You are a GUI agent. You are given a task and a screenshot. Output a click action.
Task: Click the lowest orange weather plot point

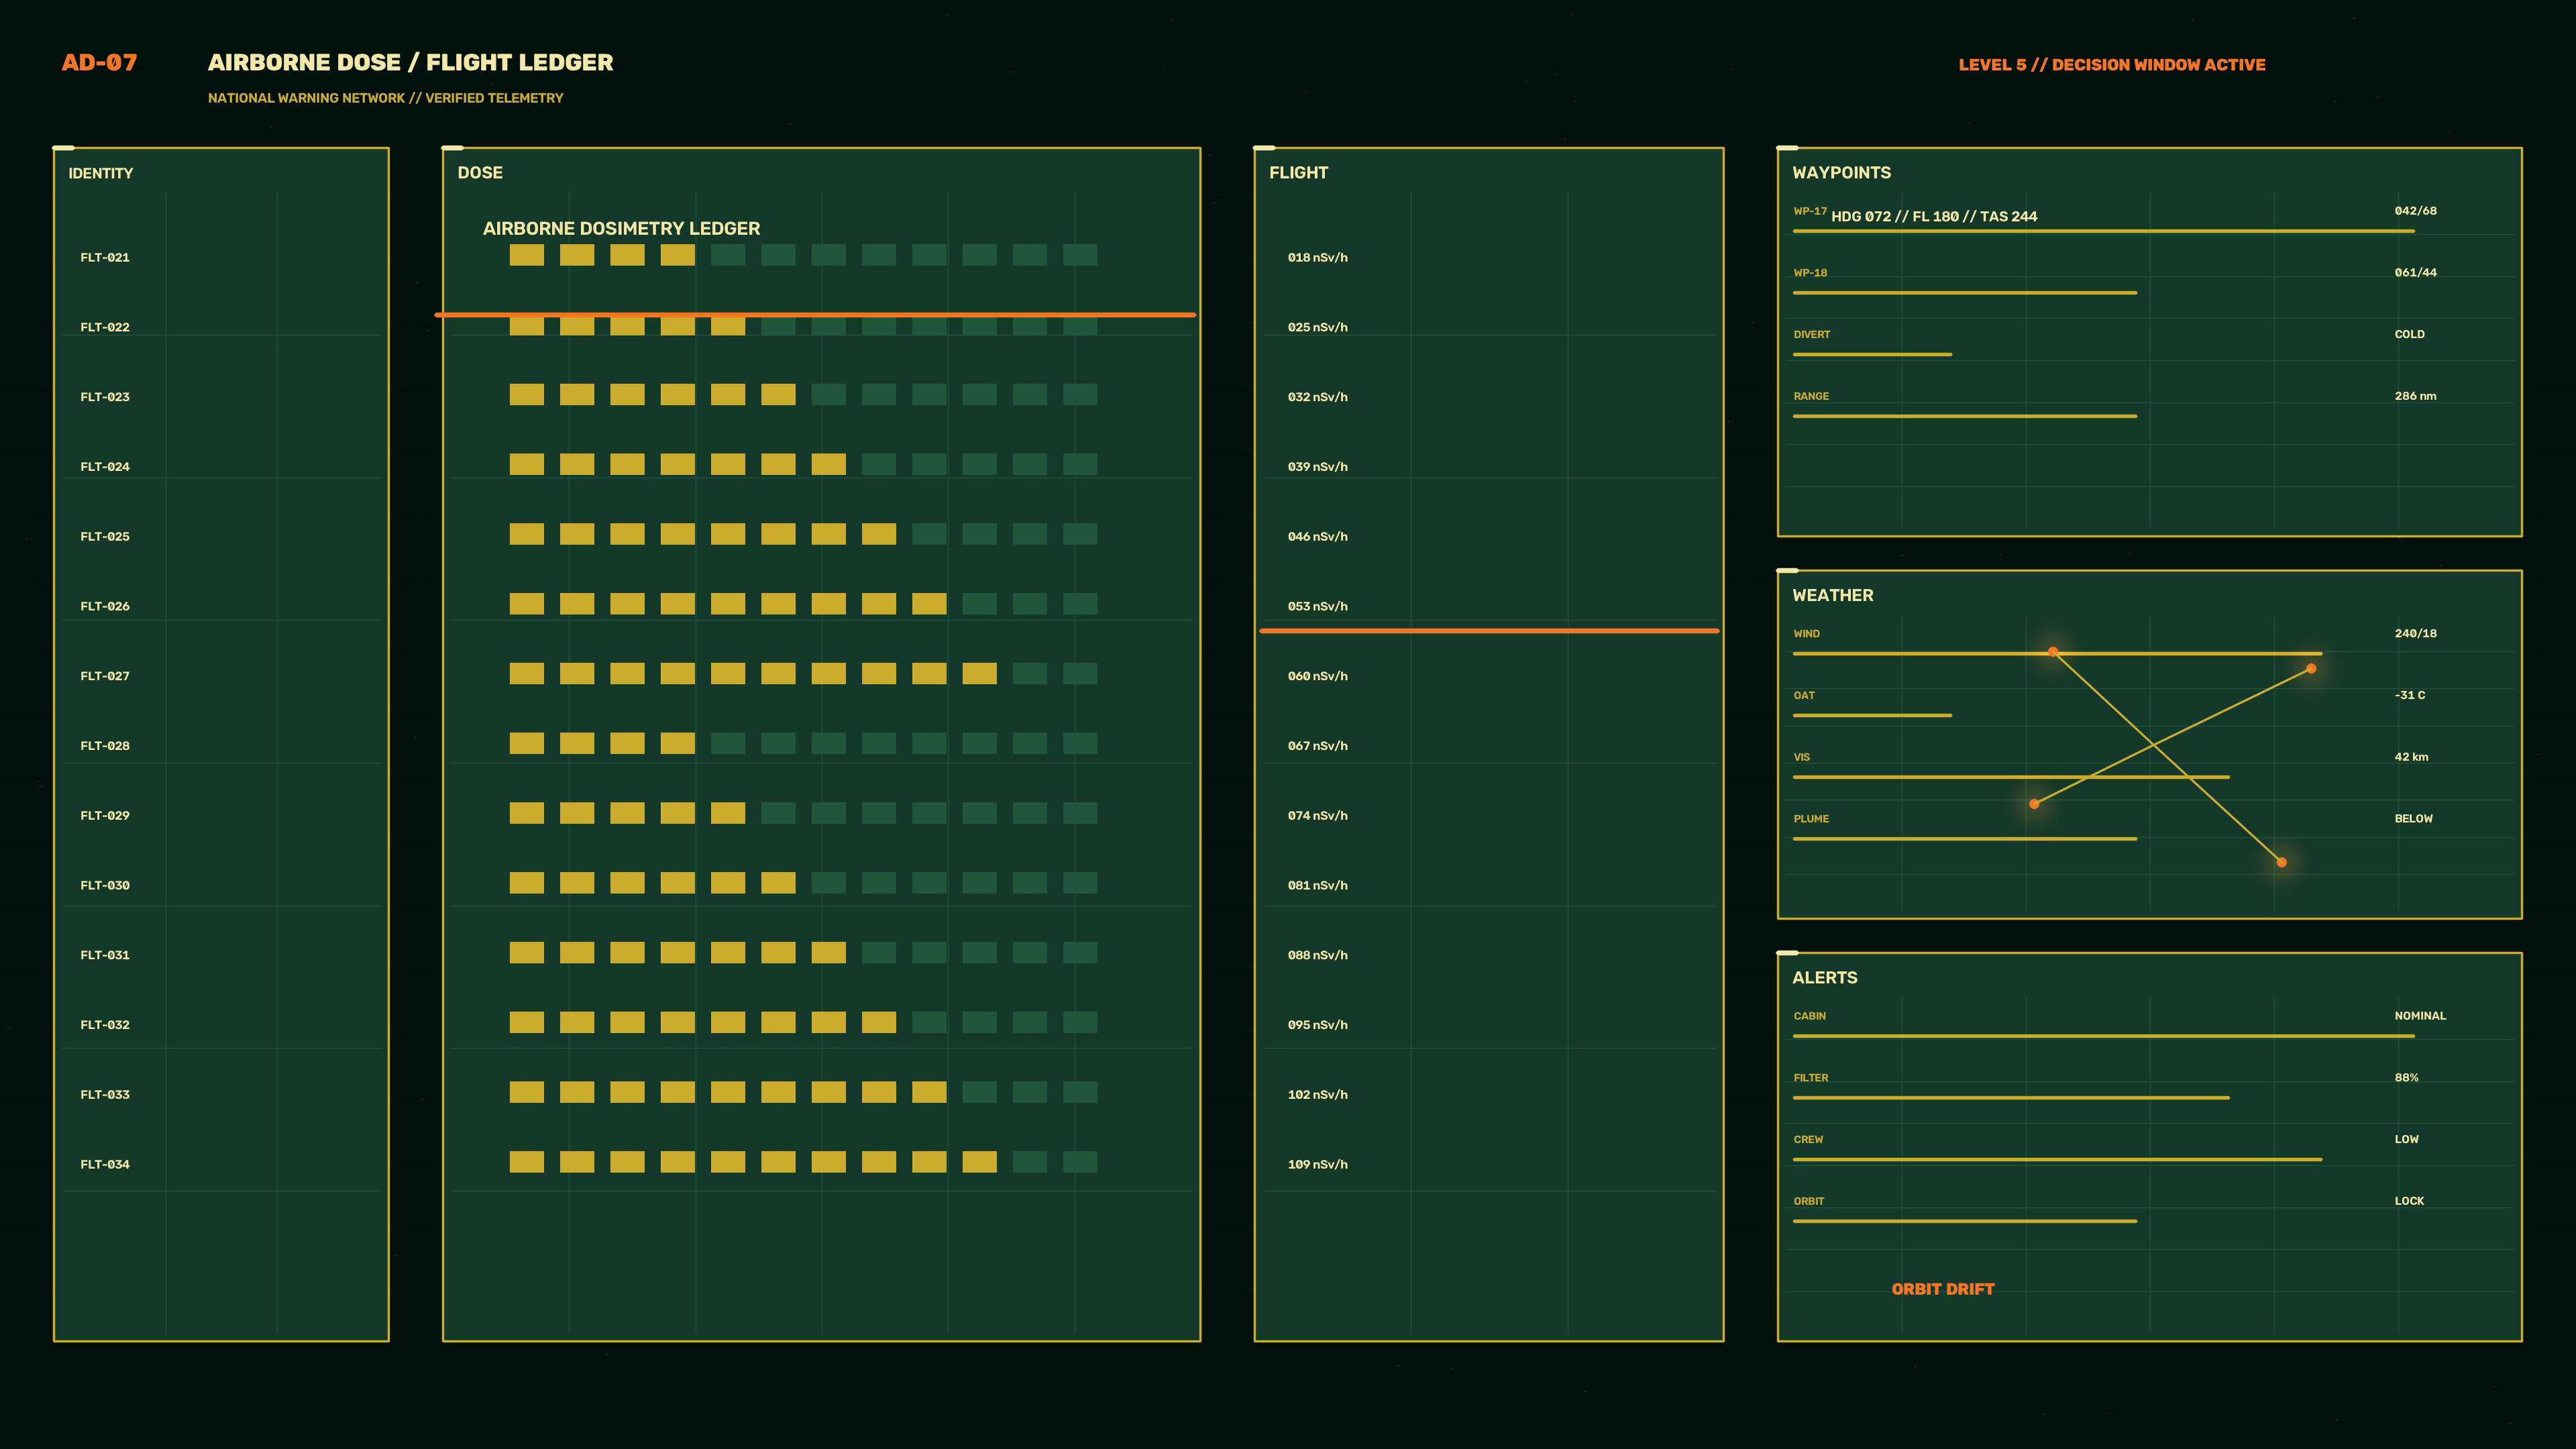click(2281, 862)
